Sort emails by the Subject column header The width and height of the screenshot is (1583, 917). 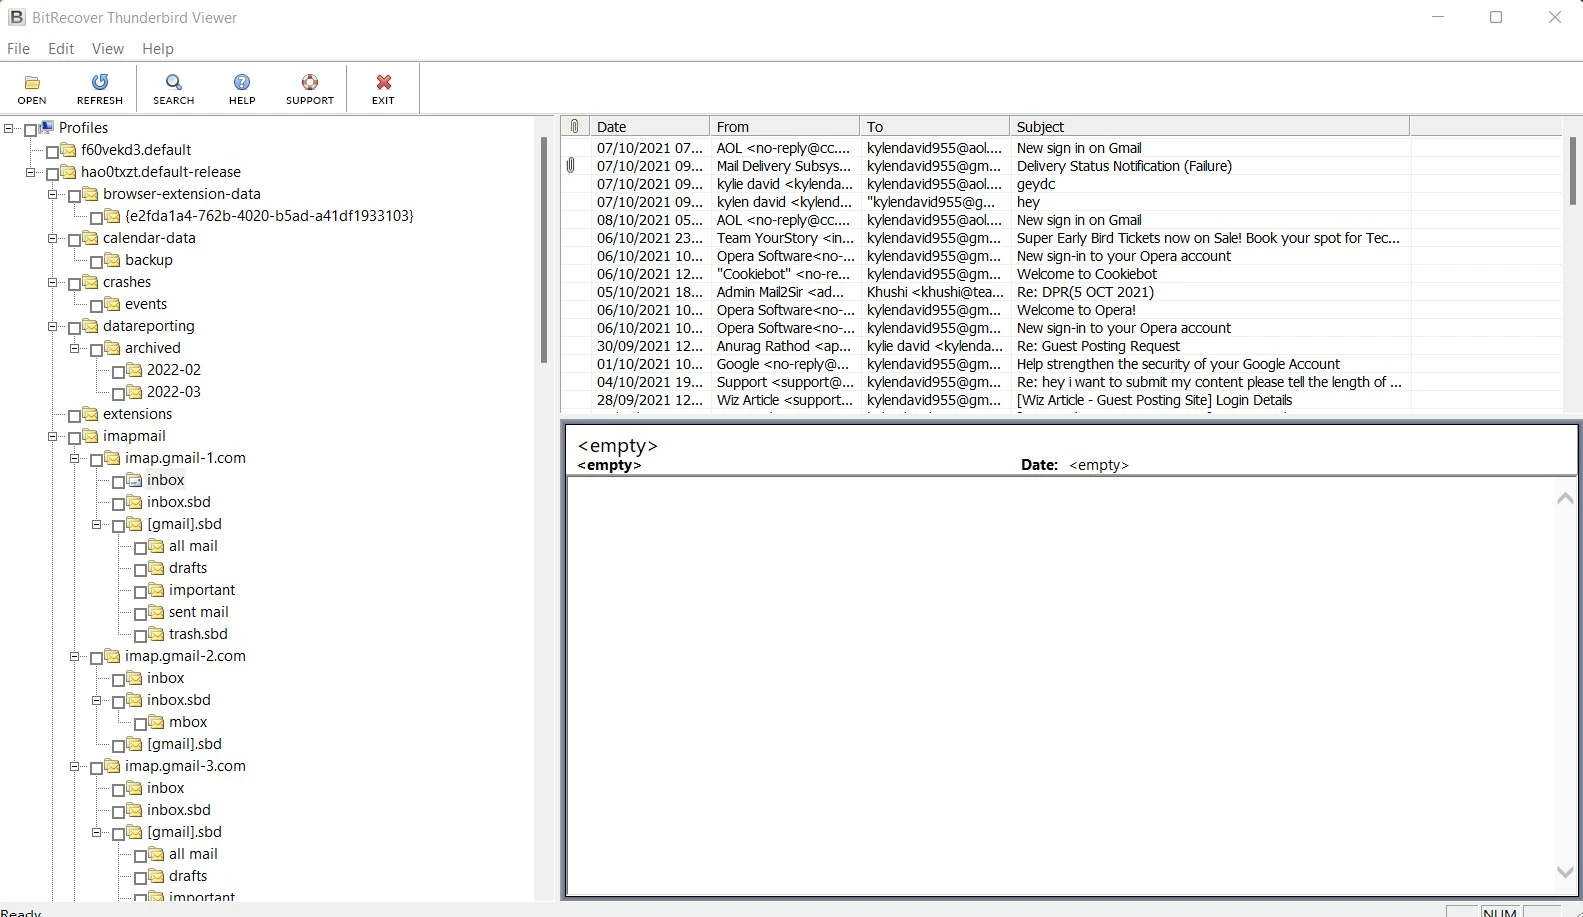pyautogui.click(x=1208, y=127)
